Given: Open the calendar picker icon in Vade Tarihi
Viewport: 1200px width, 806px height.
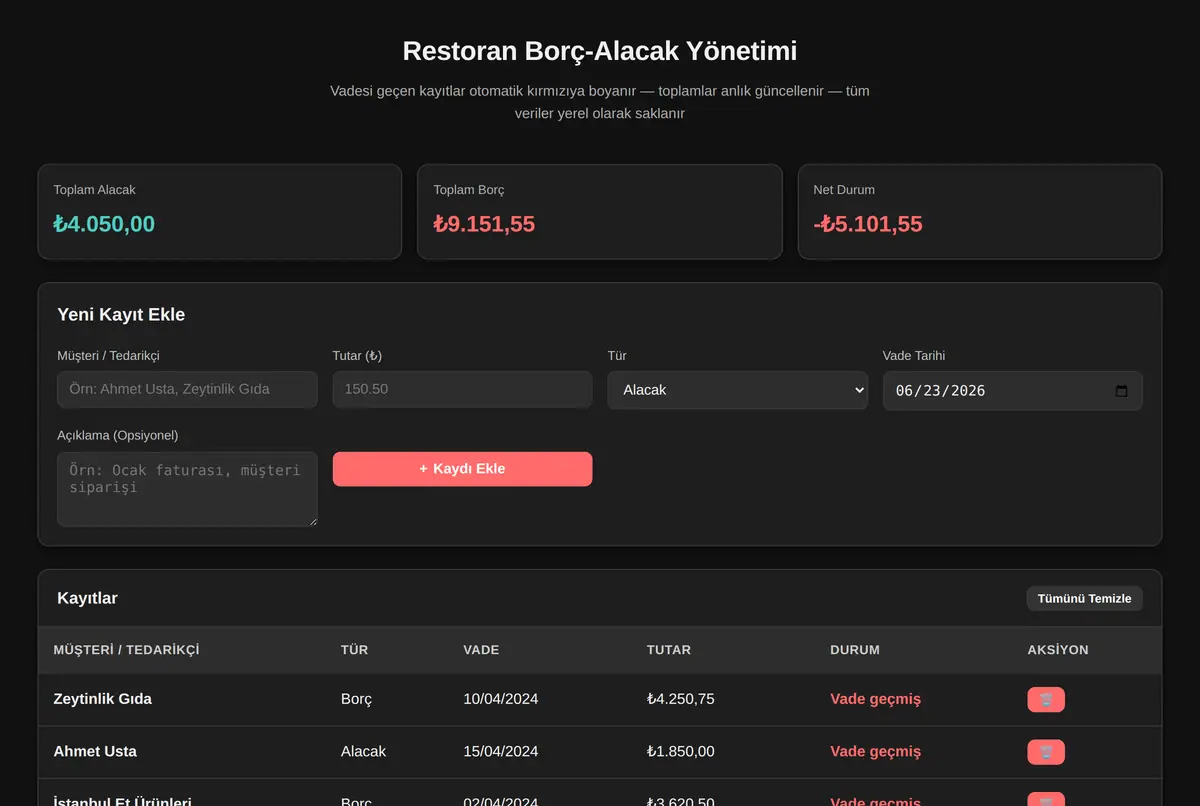Looking at the screenshot, I should pyautogui.click(x=1121, y=390).
